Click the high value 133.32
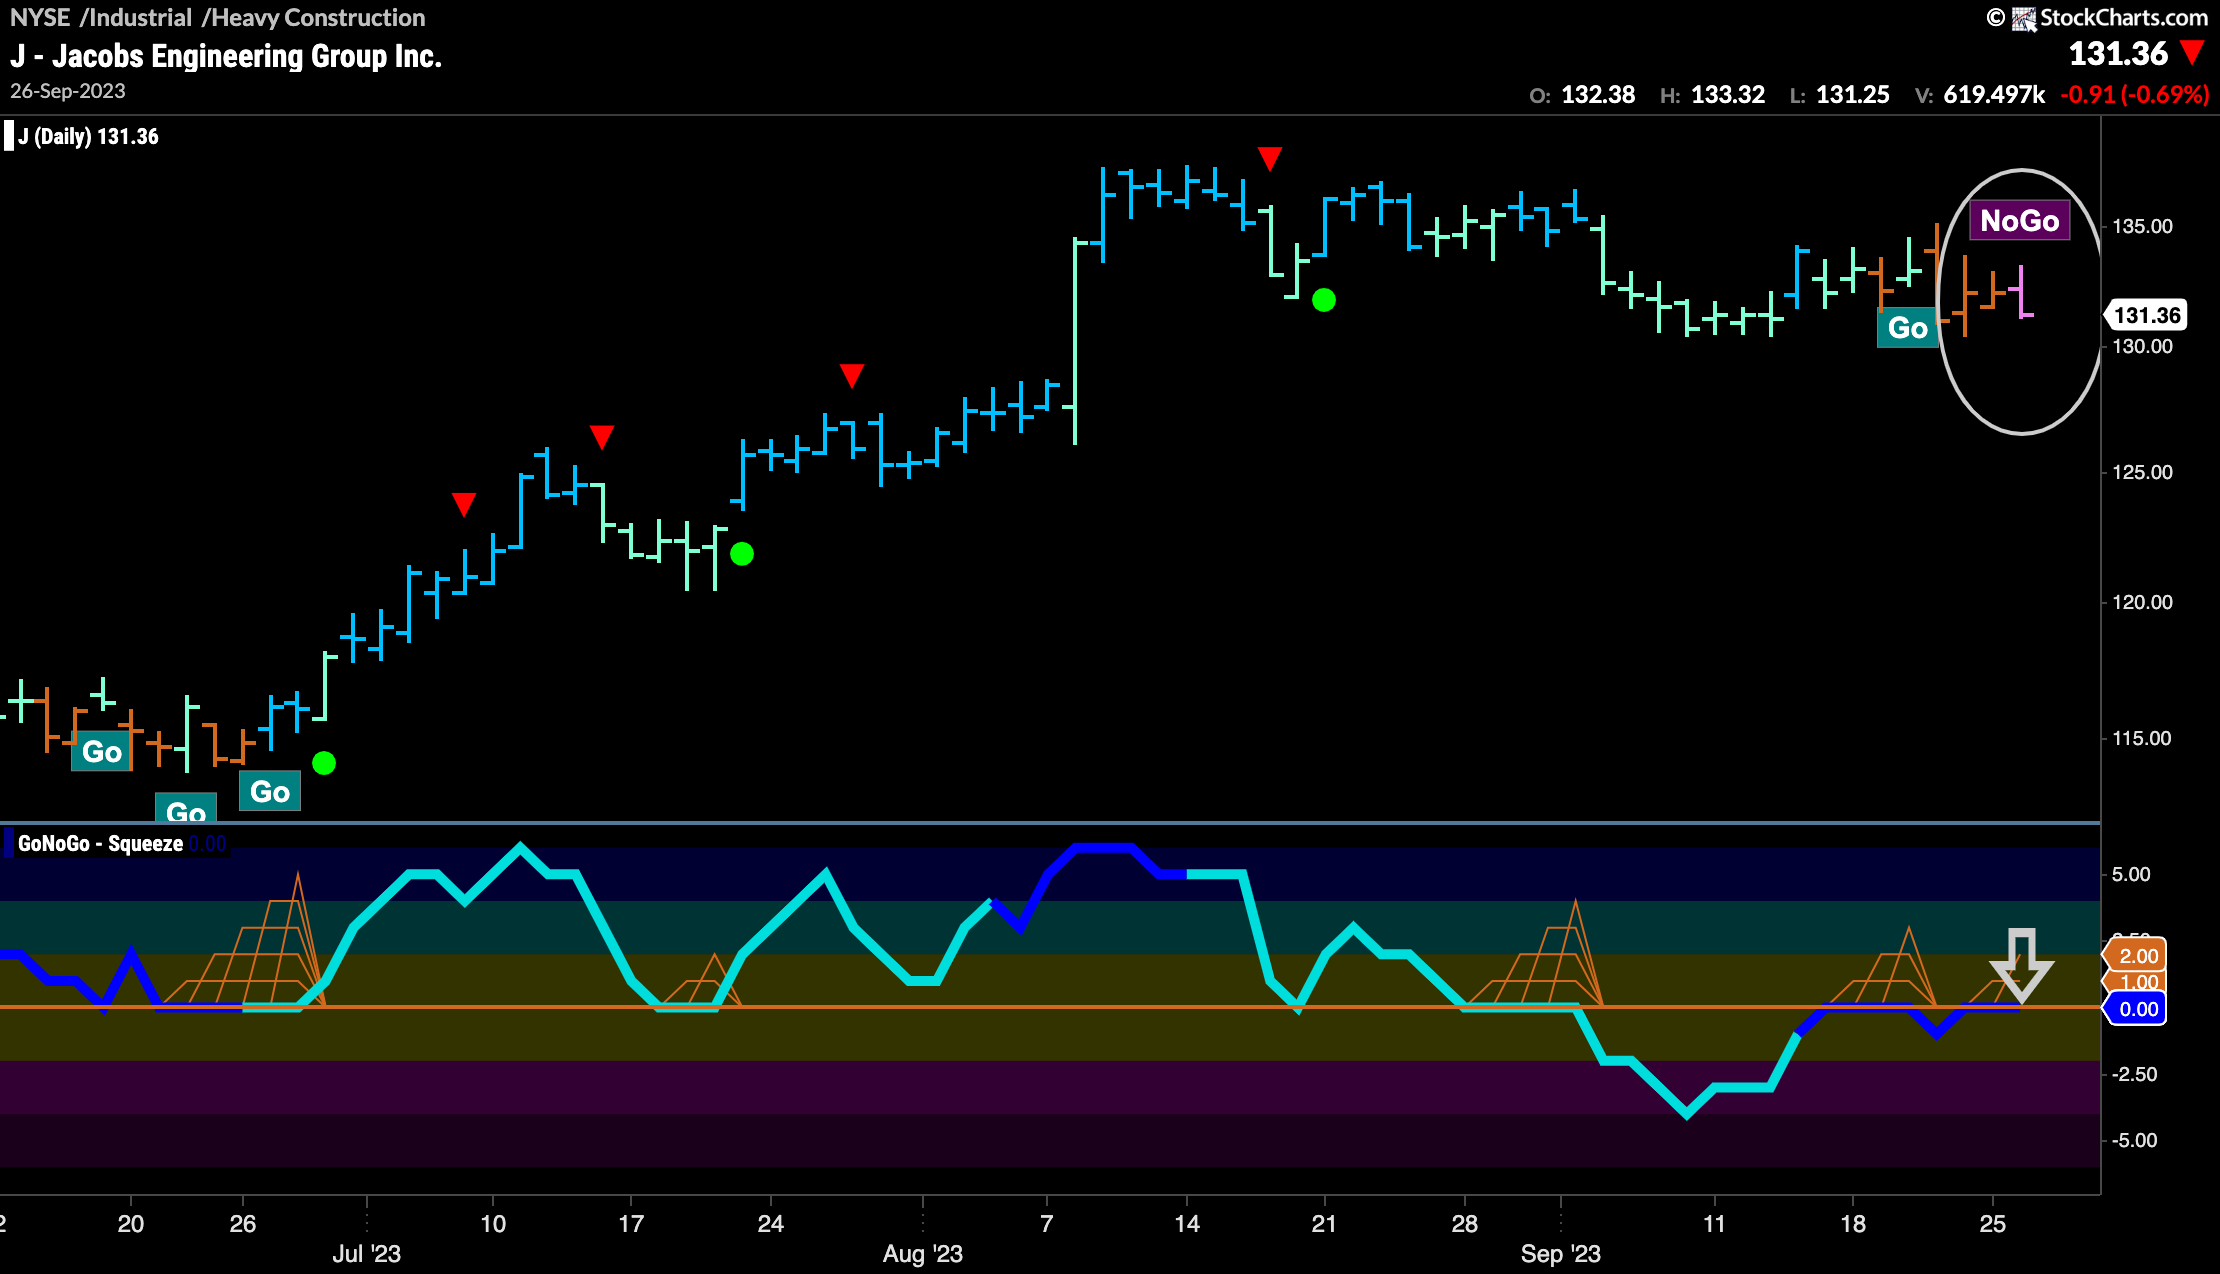The width and height of the screenshot is (2220, 1274). click(1728, 95)
